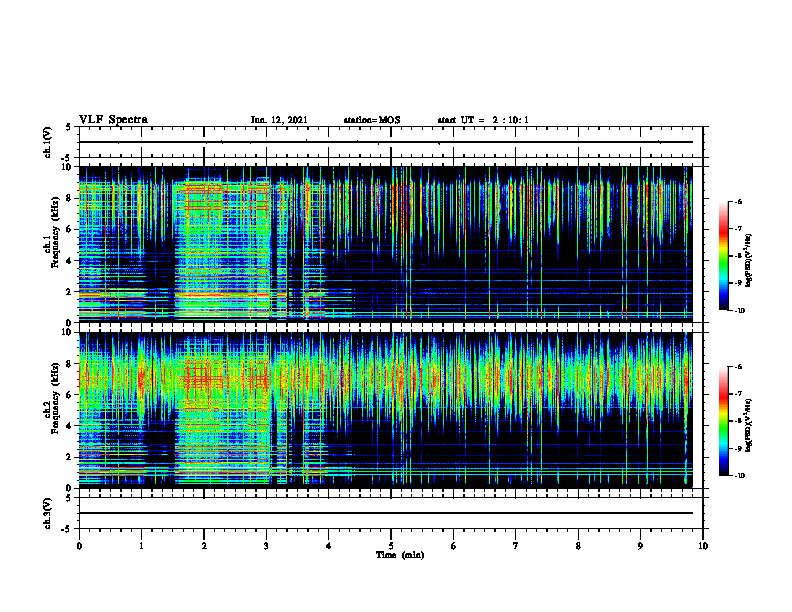Screen dimensions: 792x612
Task: Click the time axis tick label "10"
Action: pos(703,546)
